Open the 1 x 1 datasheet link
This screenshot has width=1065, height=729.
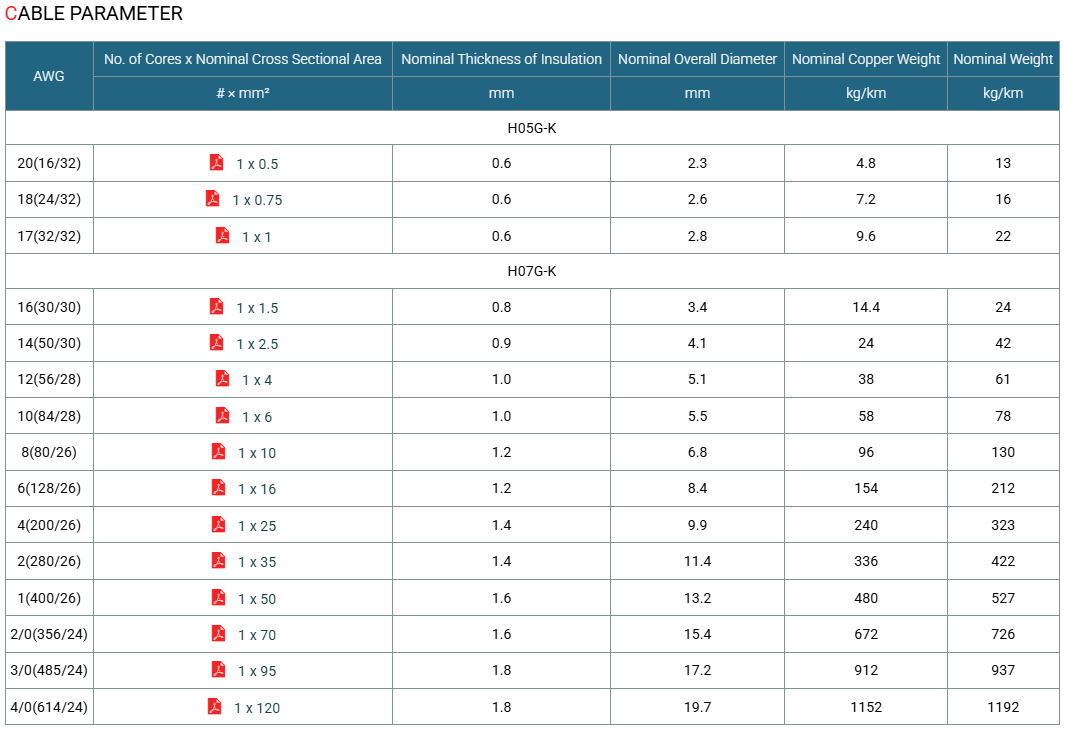(x=256, y=237)
